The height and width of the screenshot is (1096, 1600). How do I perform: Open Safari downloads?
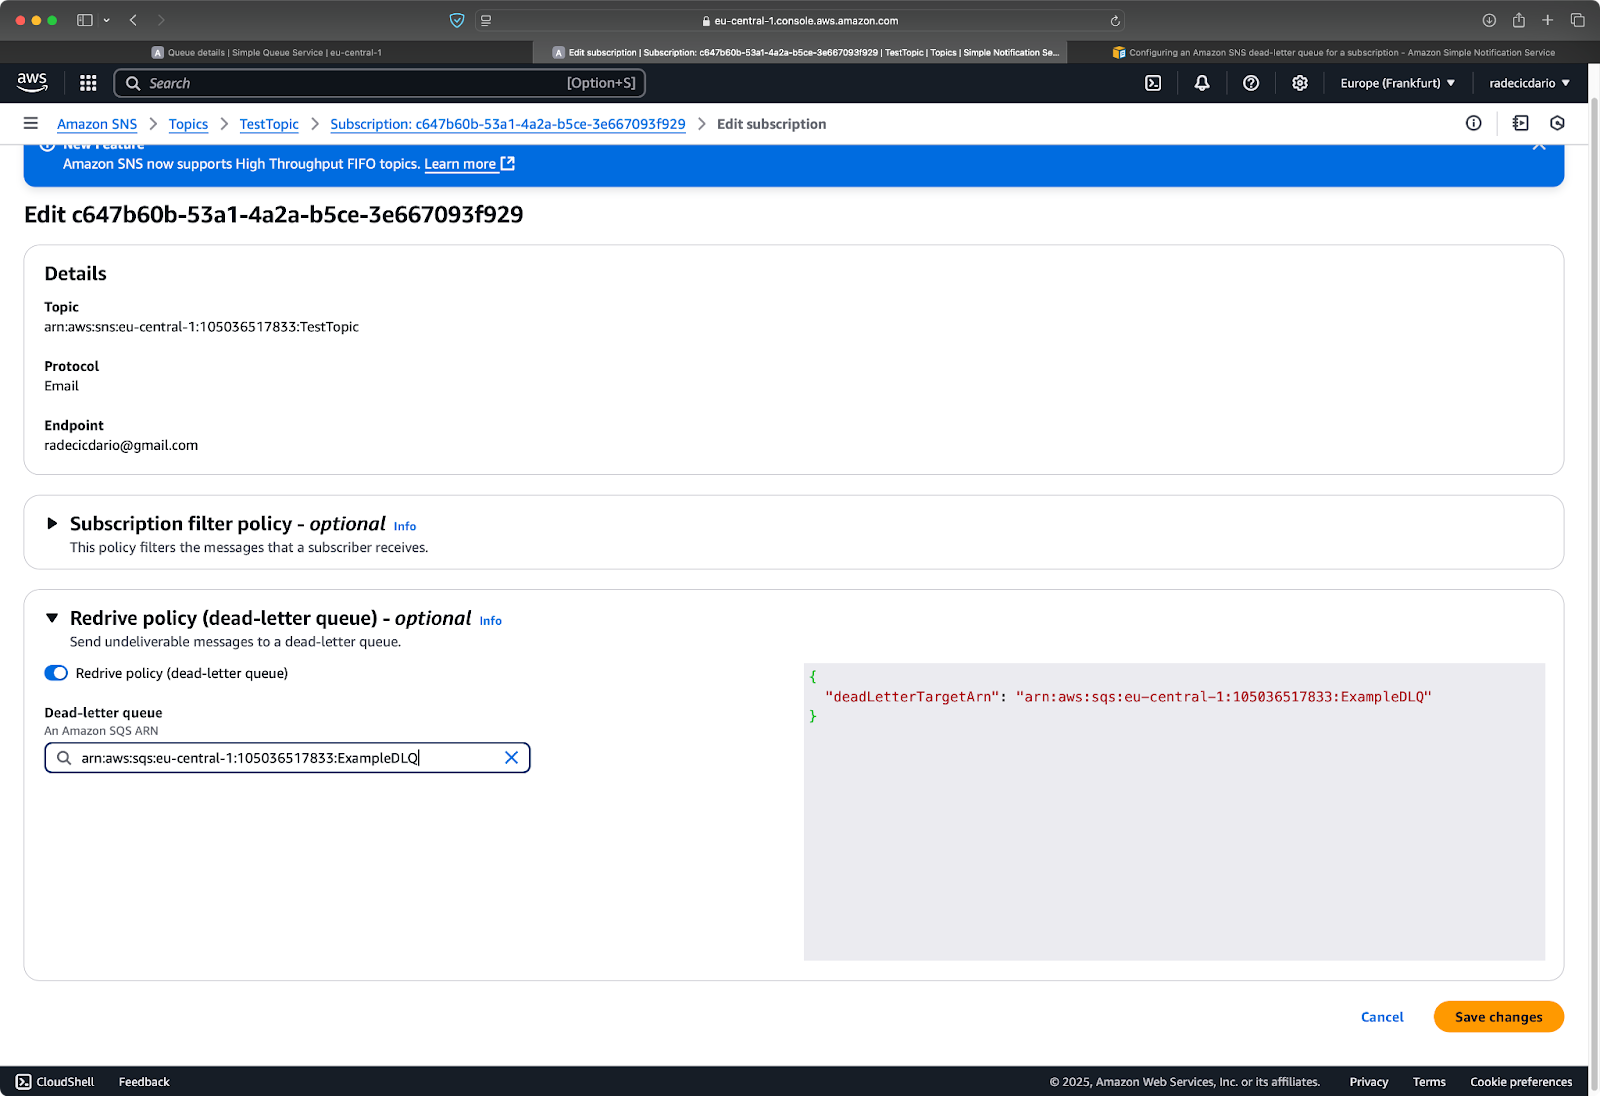[1489, 20]
